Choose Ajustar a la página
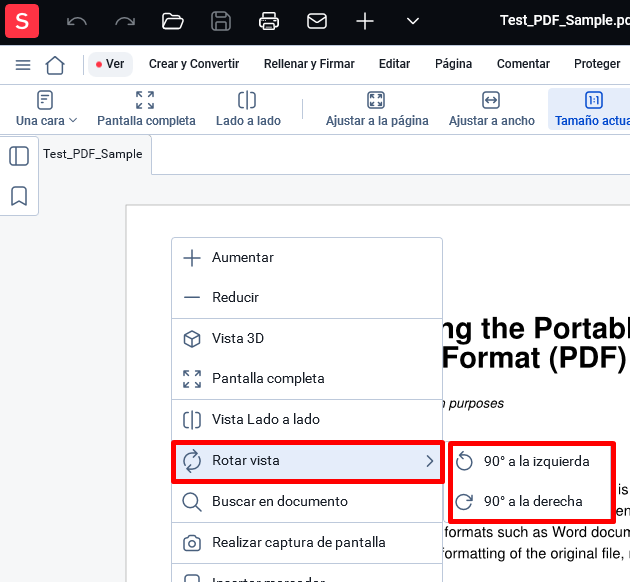The width and height of the screenshot is (630, 582). (x=377, y=109)
